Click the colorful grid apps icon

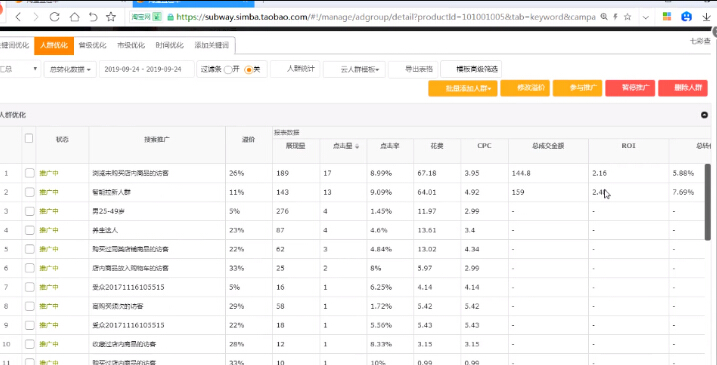coord(667,16)
